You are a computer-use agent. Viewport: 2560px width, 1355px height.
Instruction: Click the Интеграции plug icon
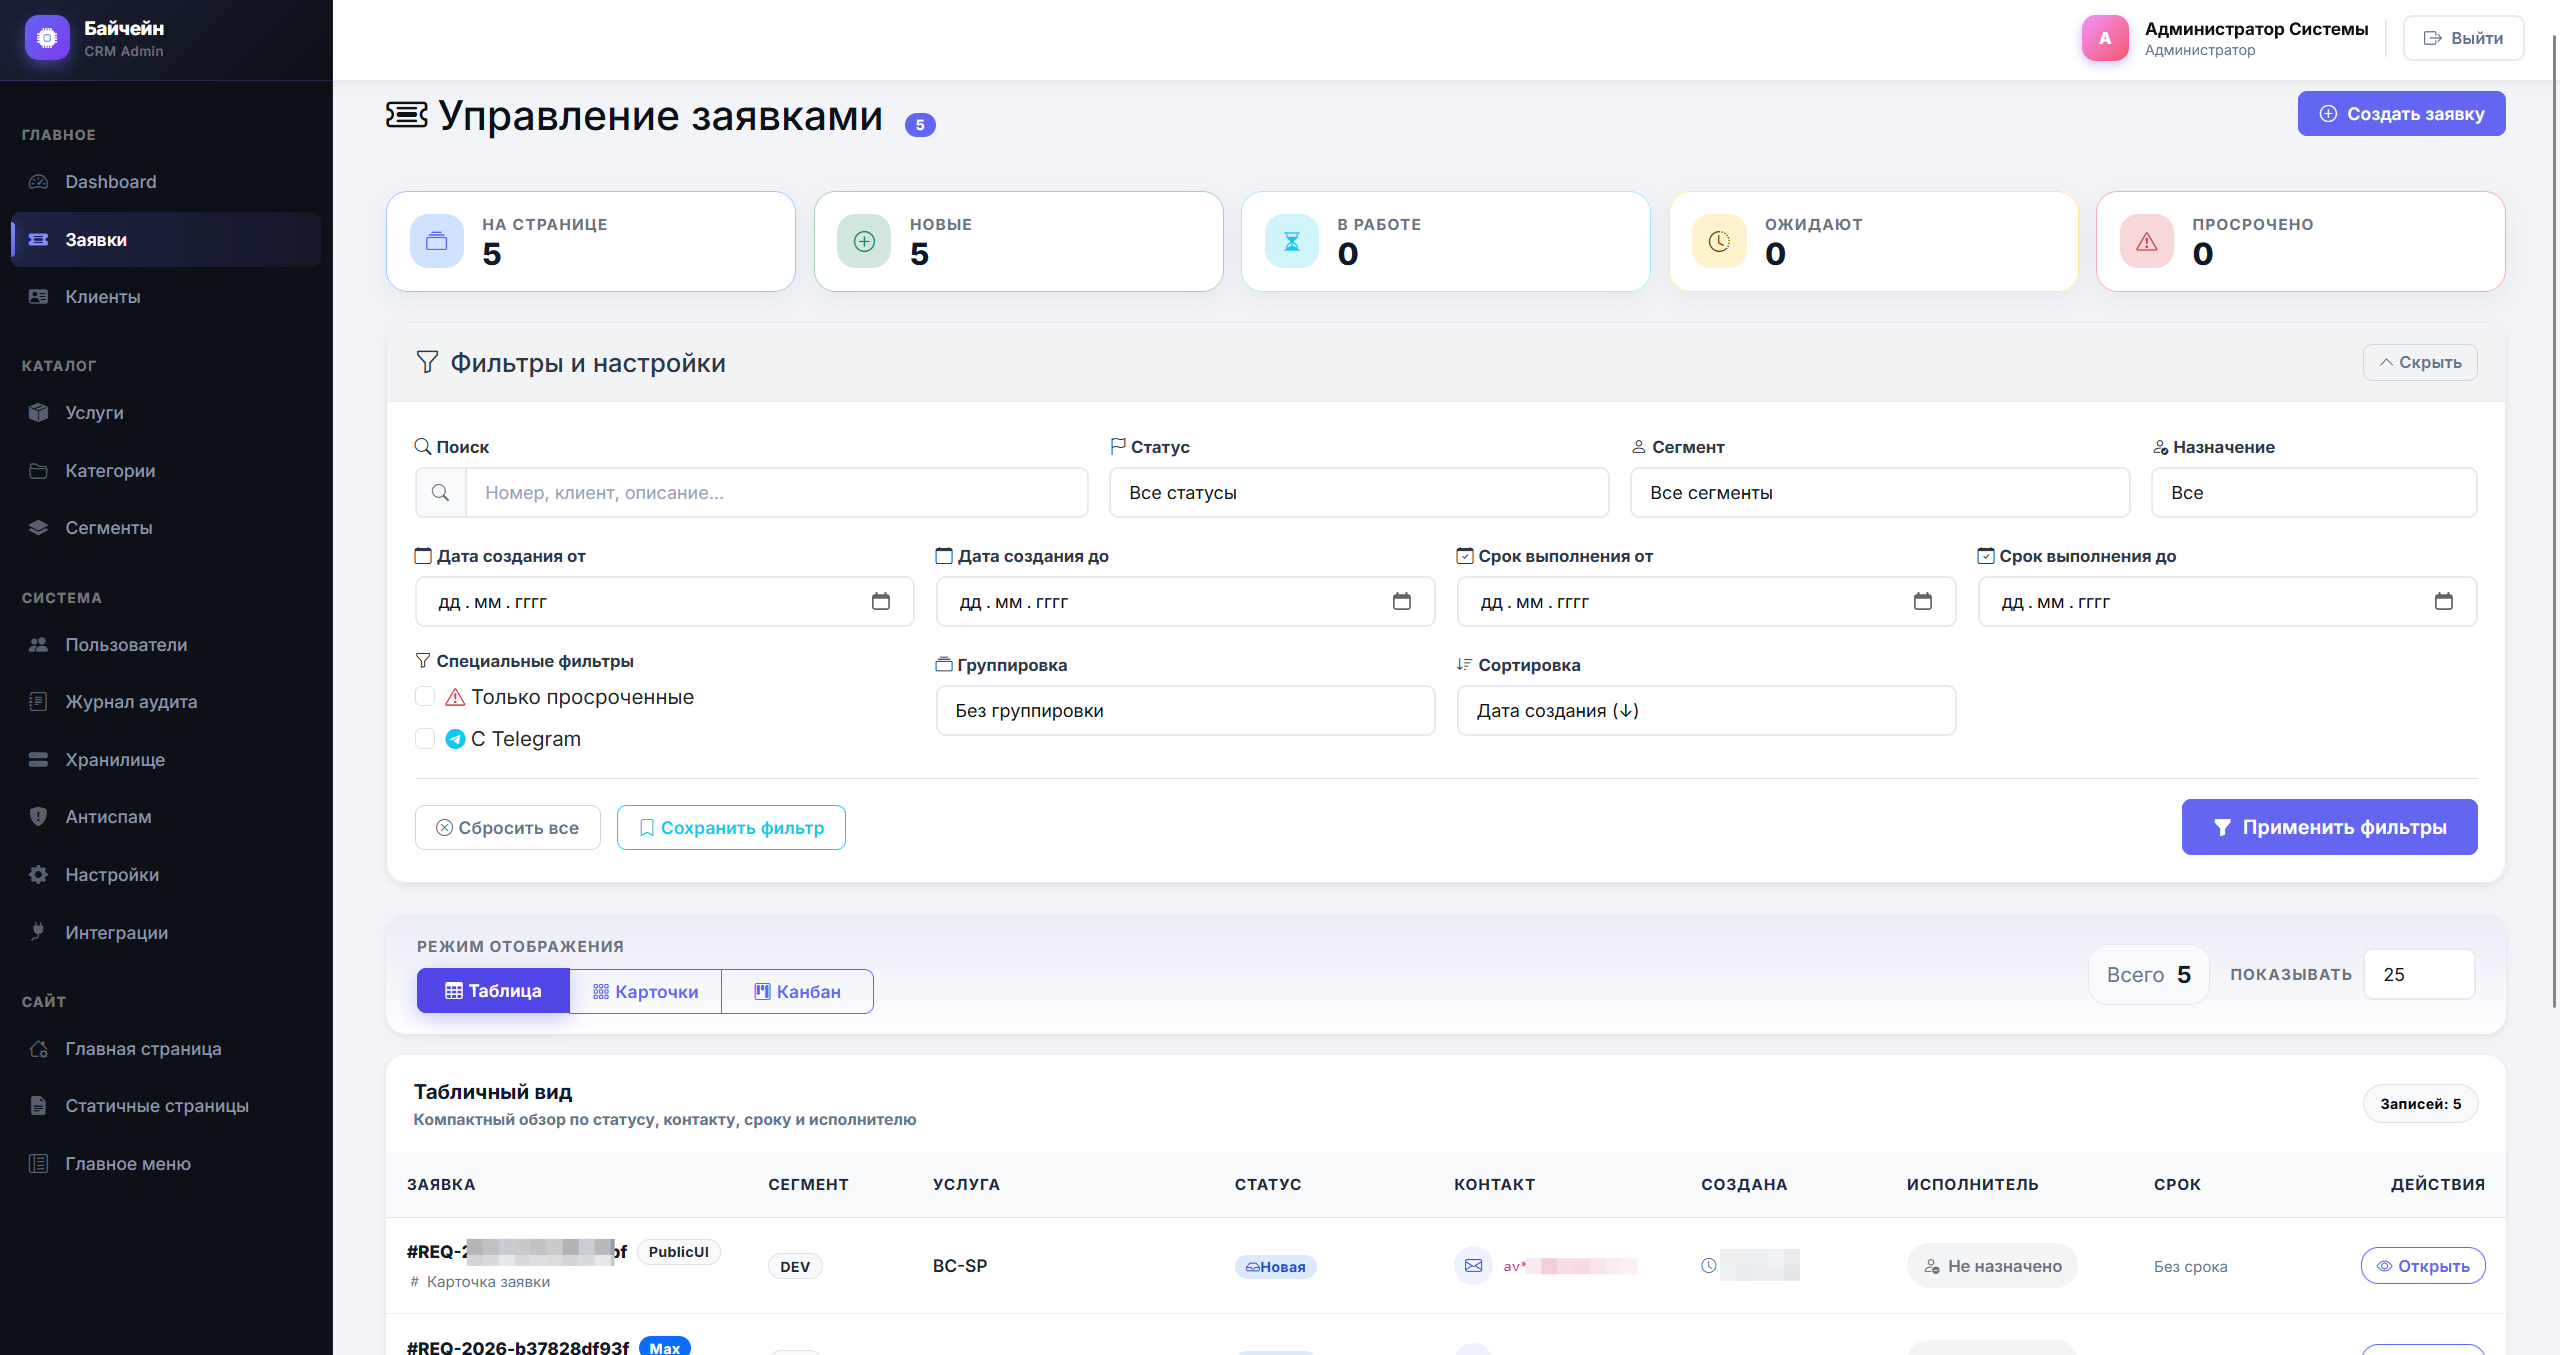pos(38,932)
